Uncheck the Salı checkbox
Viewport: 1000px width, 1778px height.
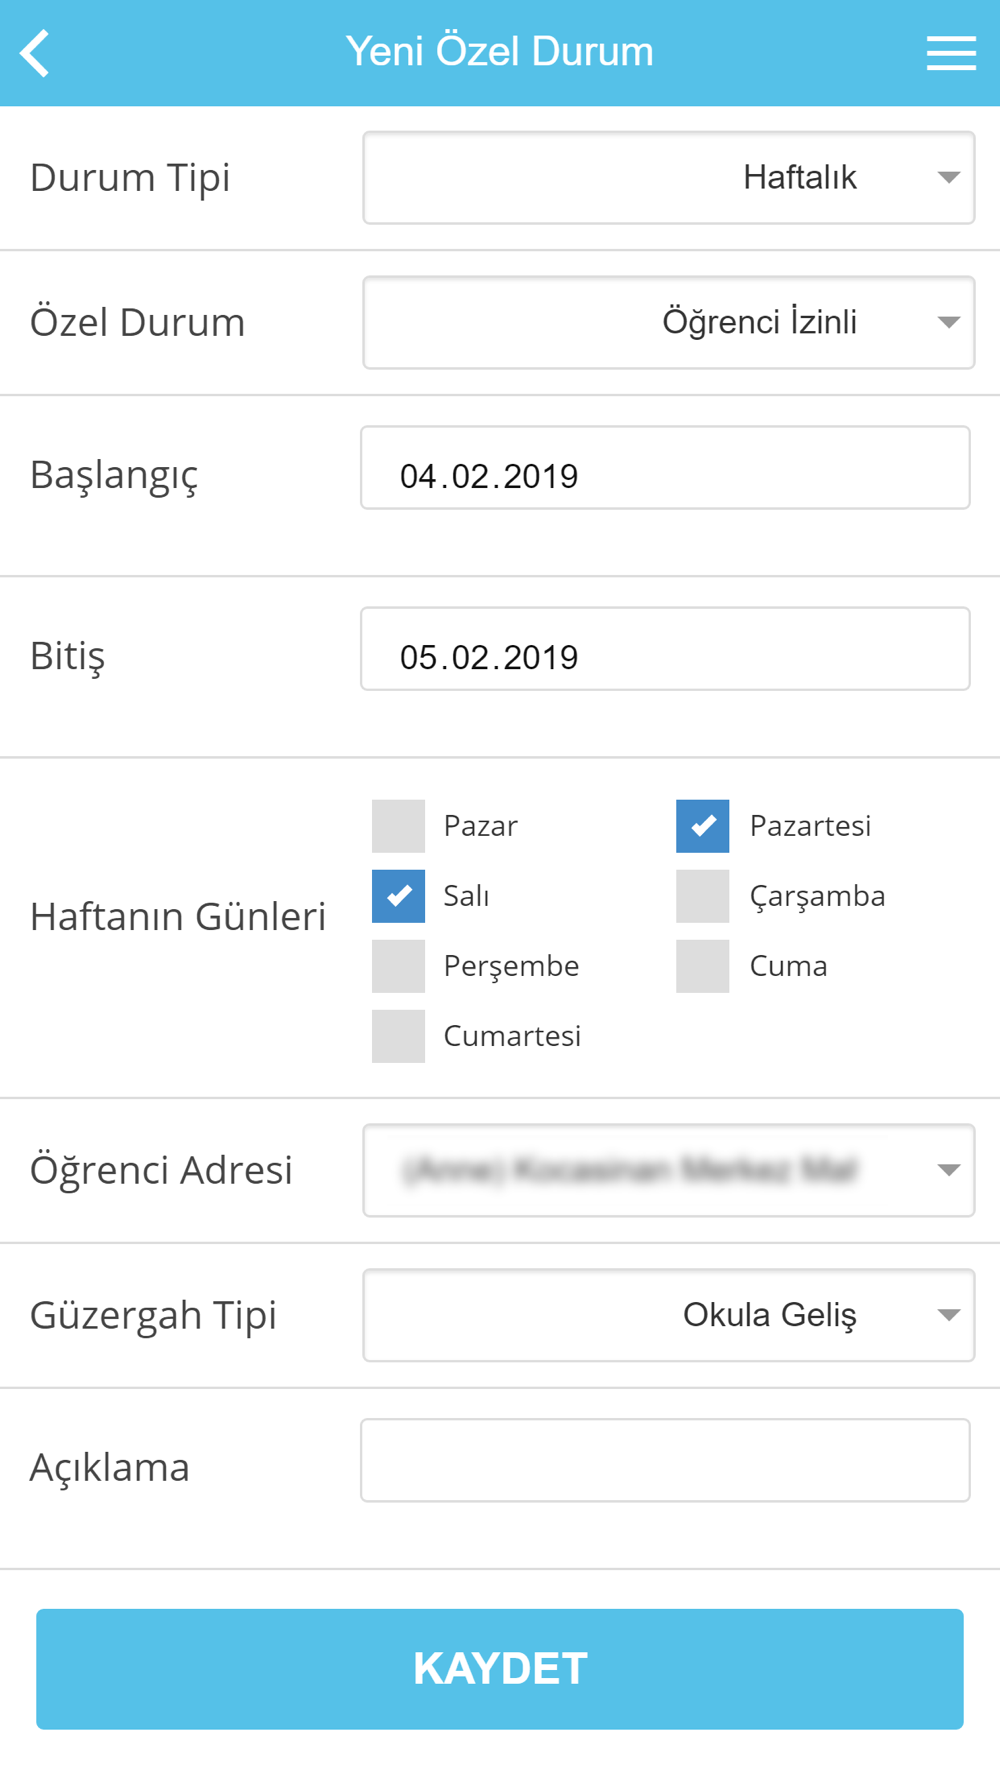tap(398, 896)
